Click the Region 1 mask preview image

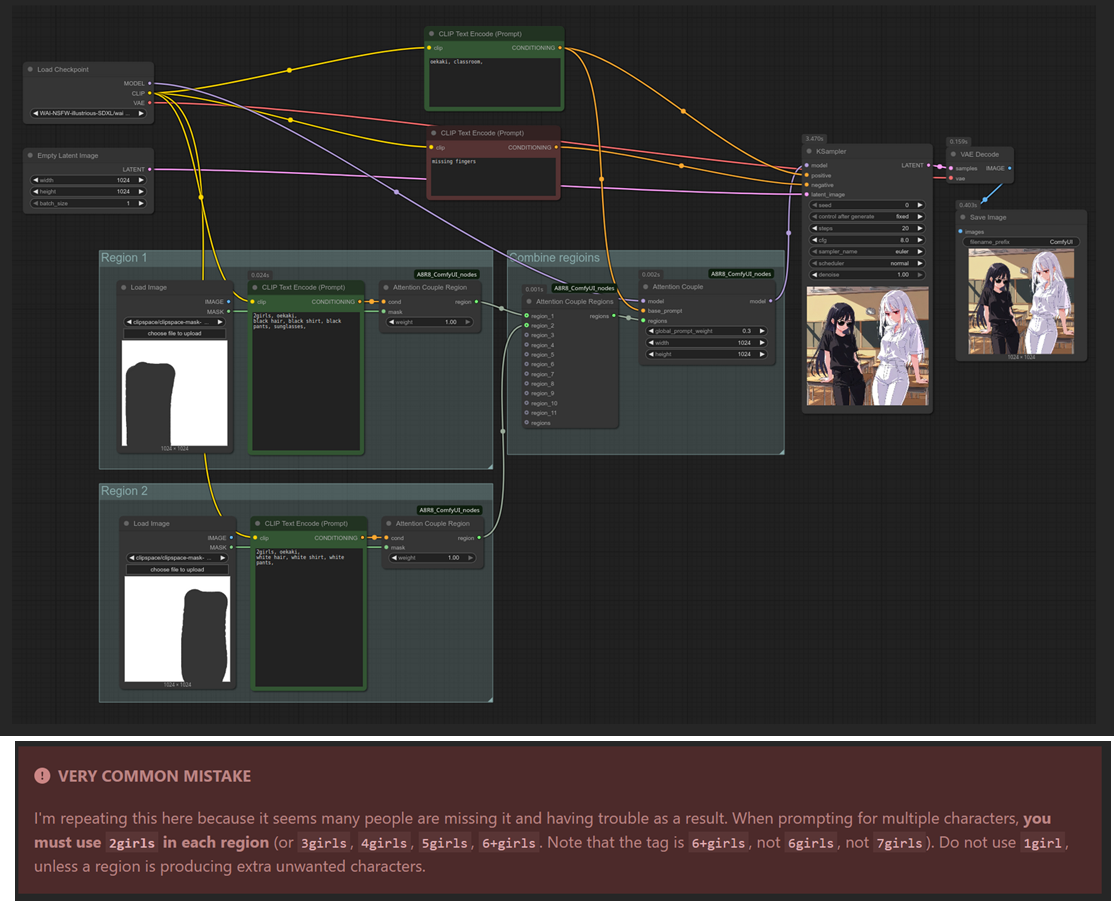pos(175,393)
